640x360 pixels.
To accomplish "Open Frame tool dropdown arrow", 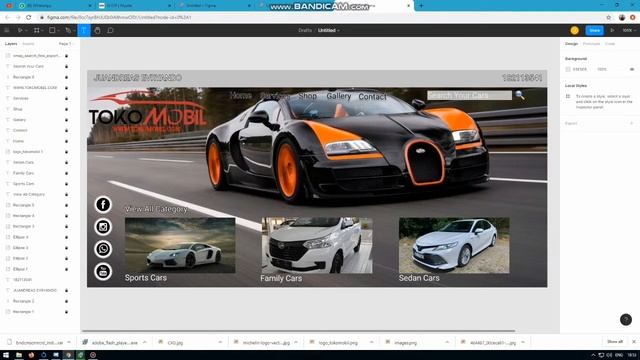I will point(42,31).
